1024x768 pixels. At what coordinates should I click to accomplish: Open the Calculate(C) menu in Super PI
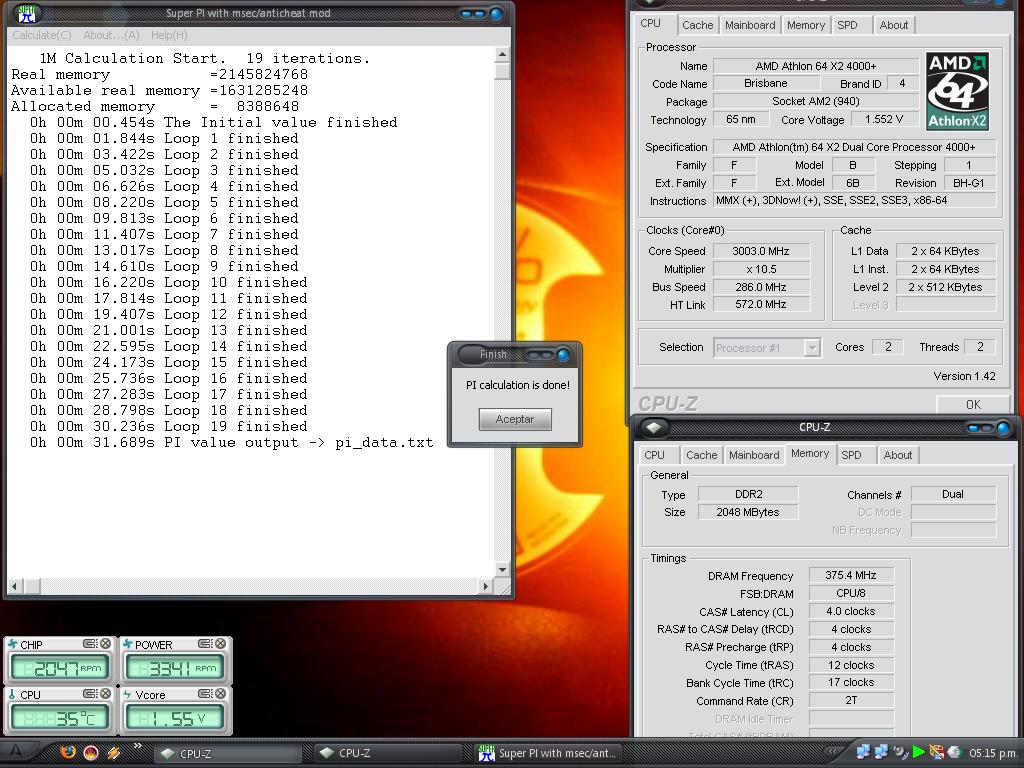41,35
